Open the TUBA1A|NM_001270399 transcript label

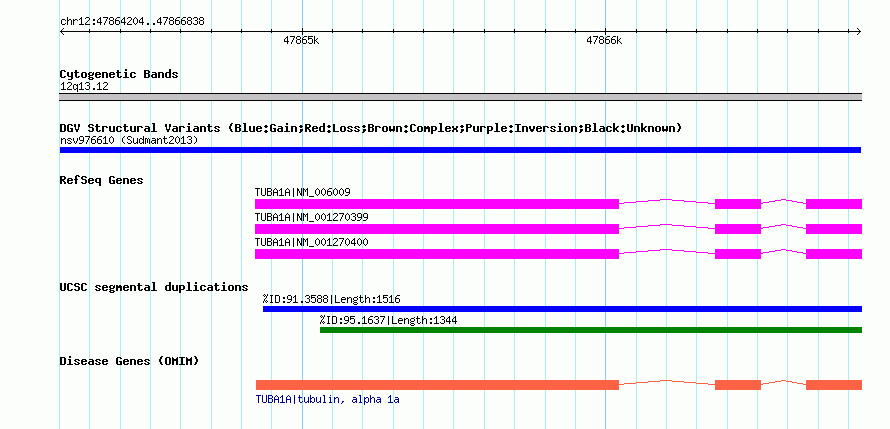click(x=312, y=217)
